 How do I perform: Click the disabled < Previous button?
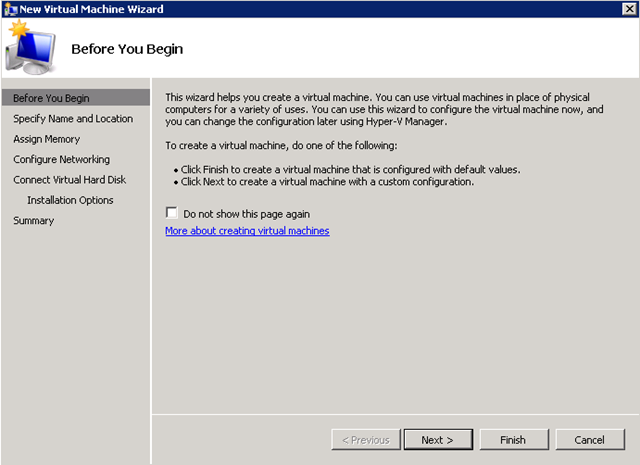click(366, 440)
